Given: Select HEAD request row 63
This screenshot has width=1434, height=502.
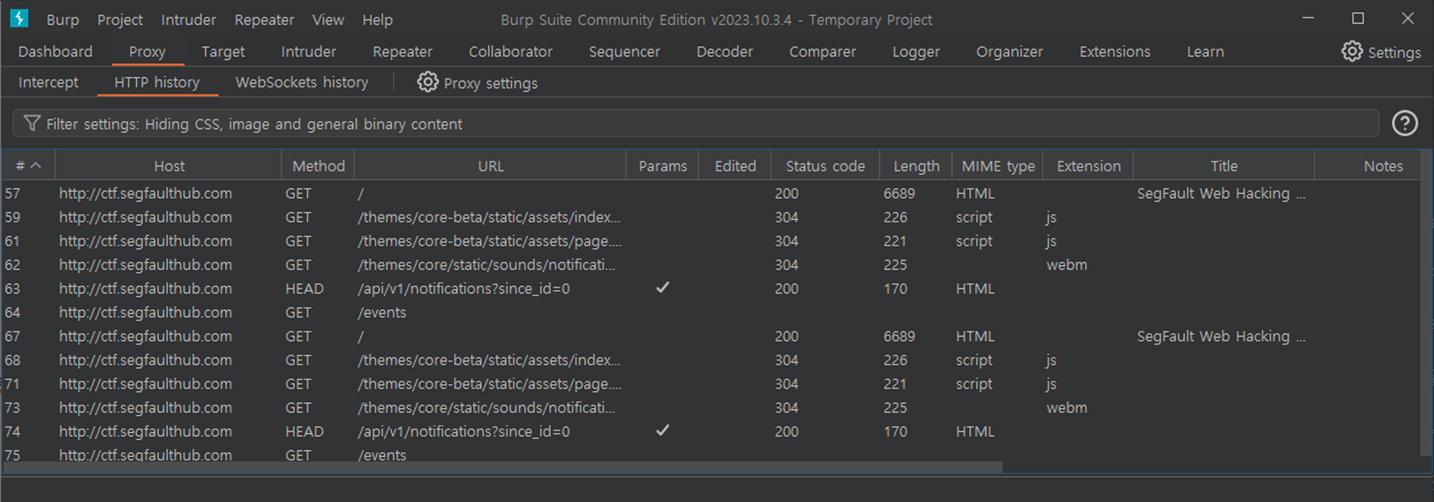Looking at the screenshot, I should coord(710,289).
